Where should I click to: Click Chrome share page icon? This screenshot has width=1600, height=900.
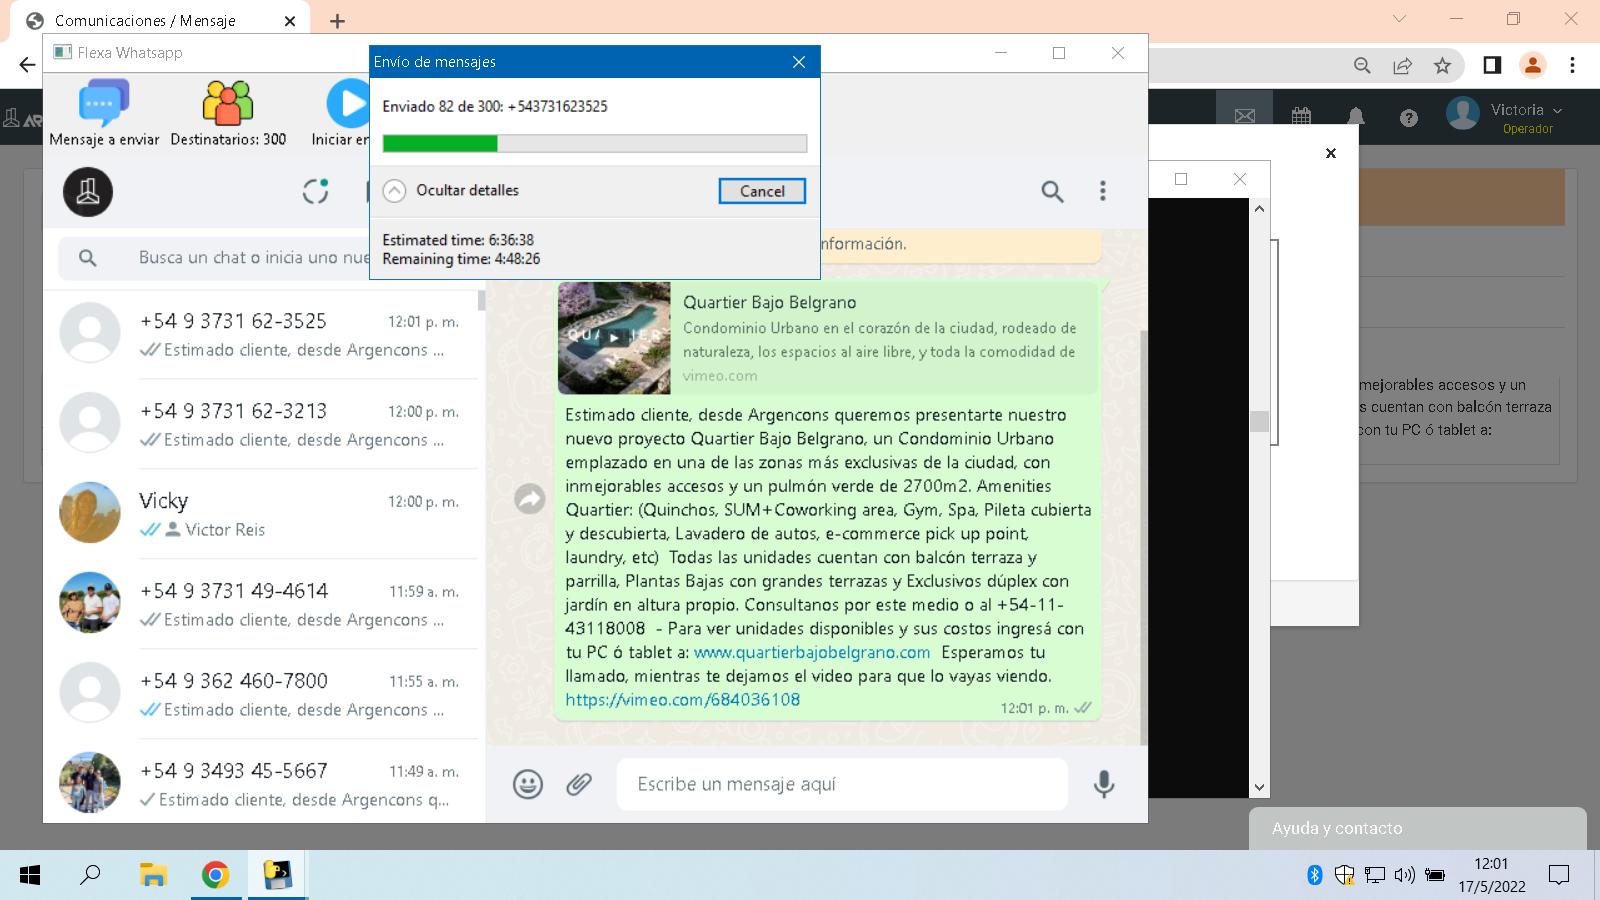point(1402,65)
